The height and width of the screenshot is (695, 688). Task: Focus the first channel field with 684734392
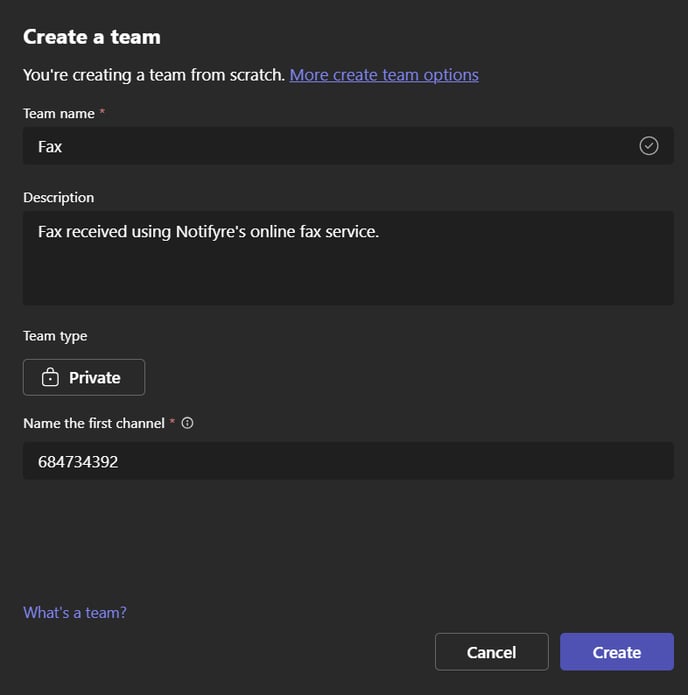click(348, 461)
